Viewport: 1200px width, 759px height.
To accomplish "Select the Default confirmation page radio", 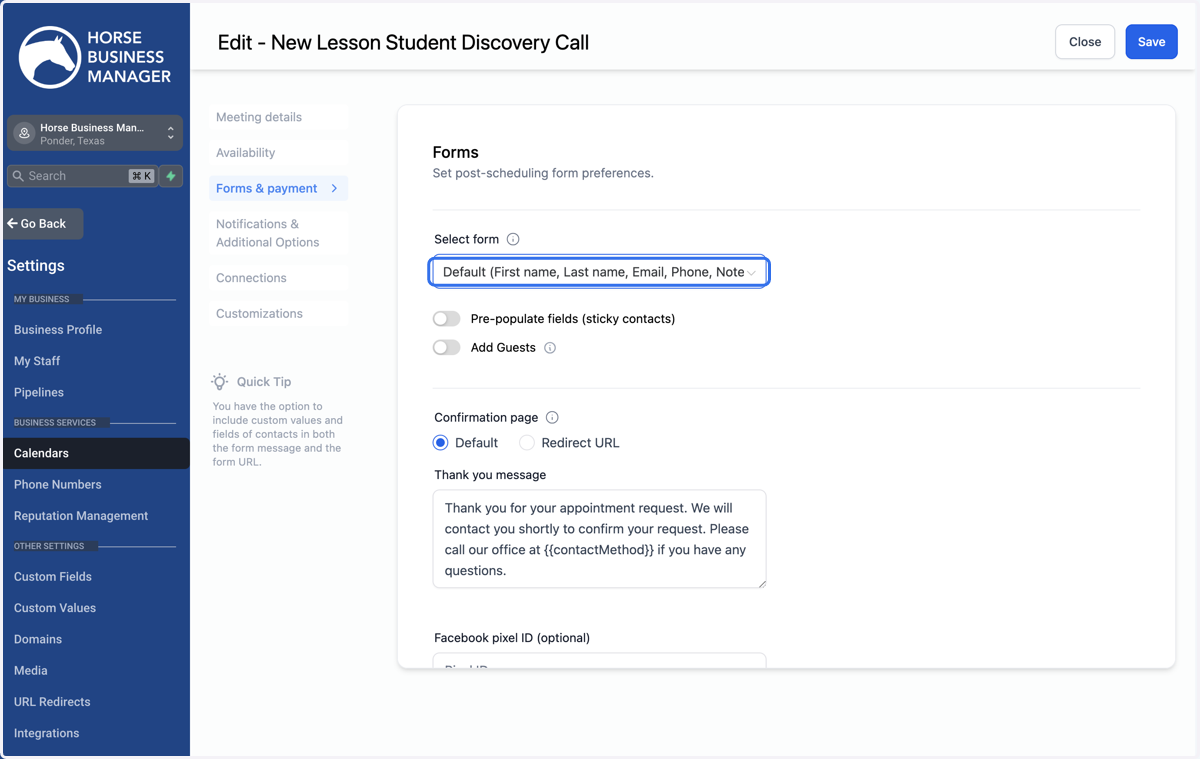I will click(x=441, y=443).
